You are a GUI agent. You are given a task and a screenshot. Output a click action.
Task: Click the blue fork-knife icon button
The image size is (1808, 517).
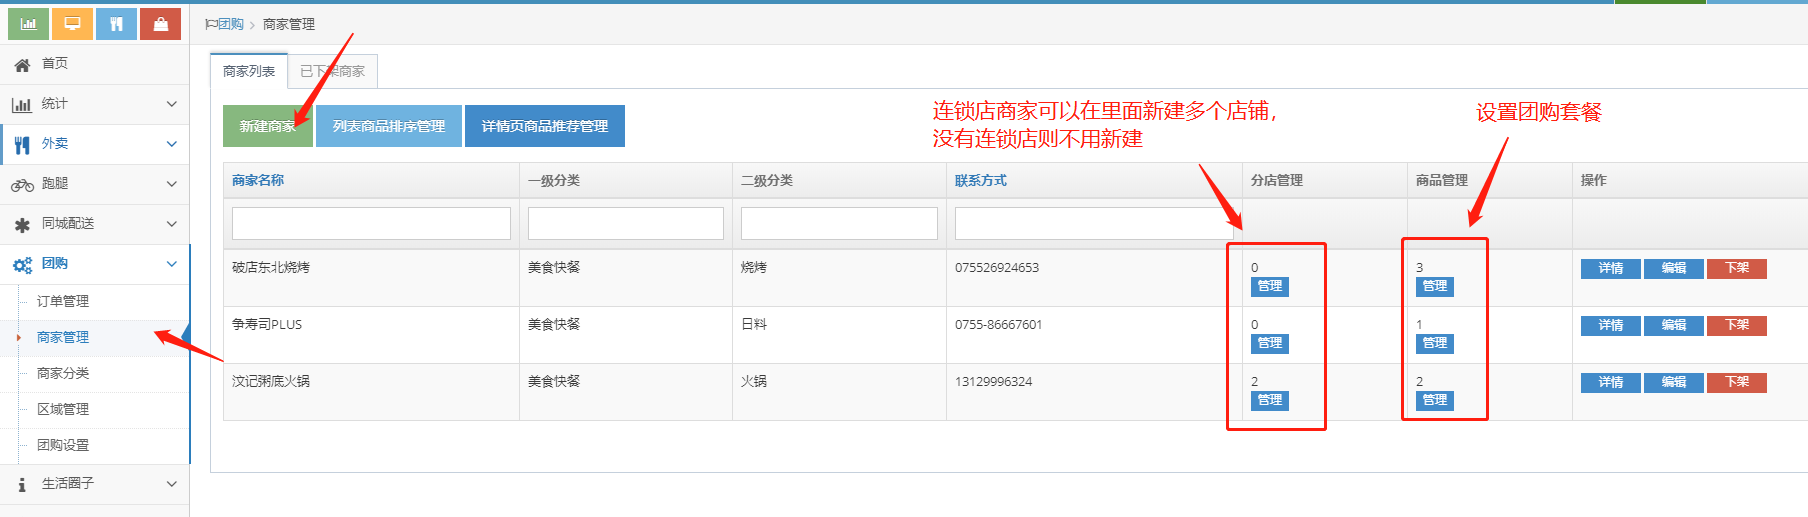116,24
